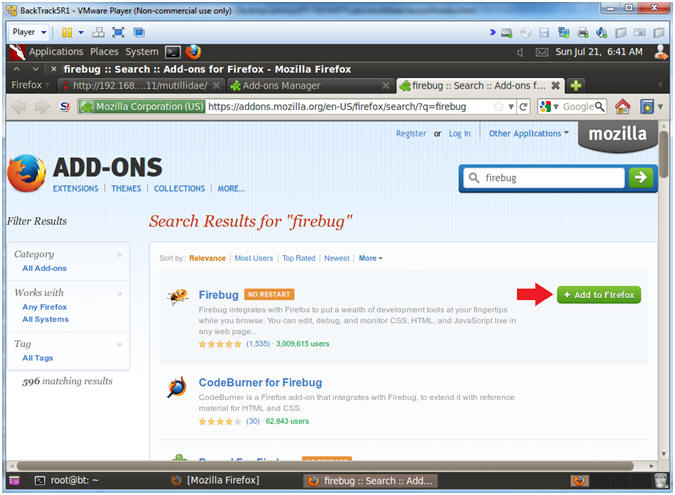Click the volume speaker icon in panel
Screen dimensions: 675x495
coord(520,53)
